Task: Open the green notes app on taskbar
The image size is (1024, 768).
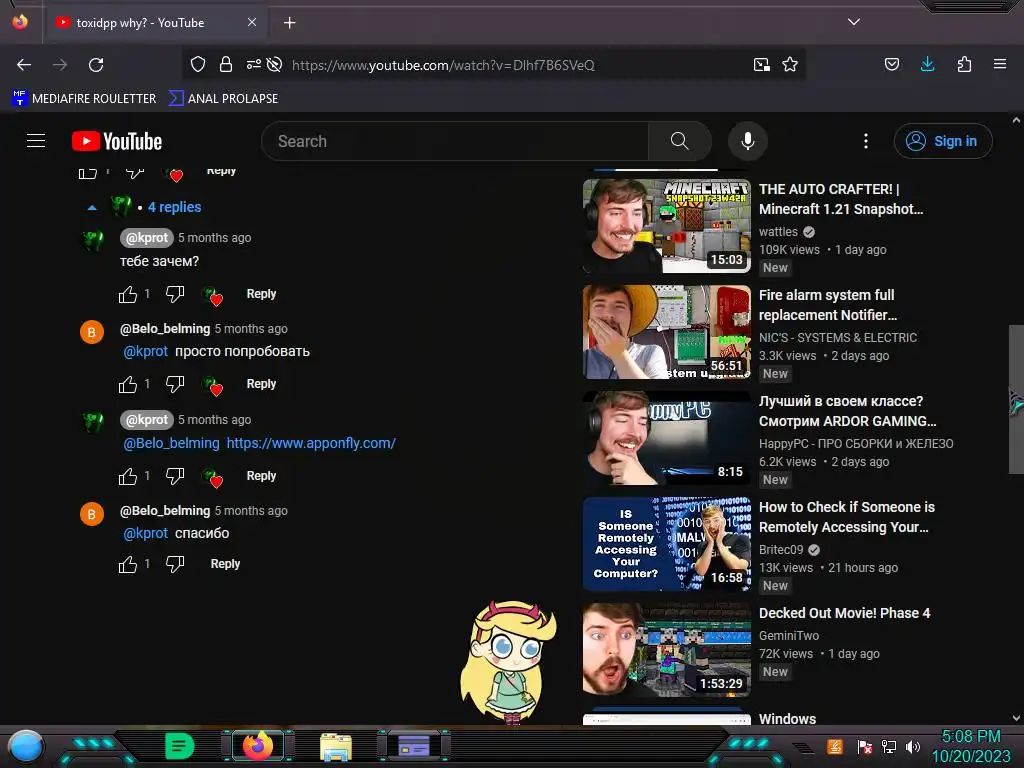Action: 179,746
